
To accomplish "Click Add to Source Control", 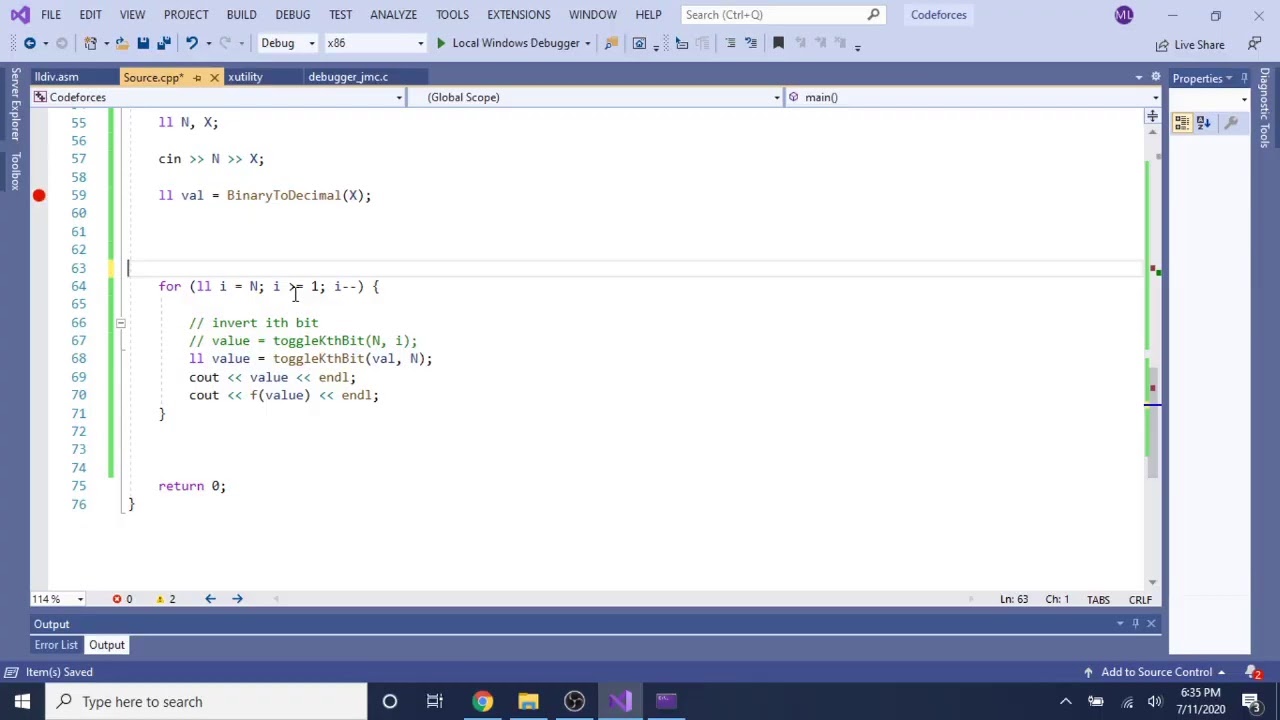I will pyautogui.click(x=1153, y=672).
